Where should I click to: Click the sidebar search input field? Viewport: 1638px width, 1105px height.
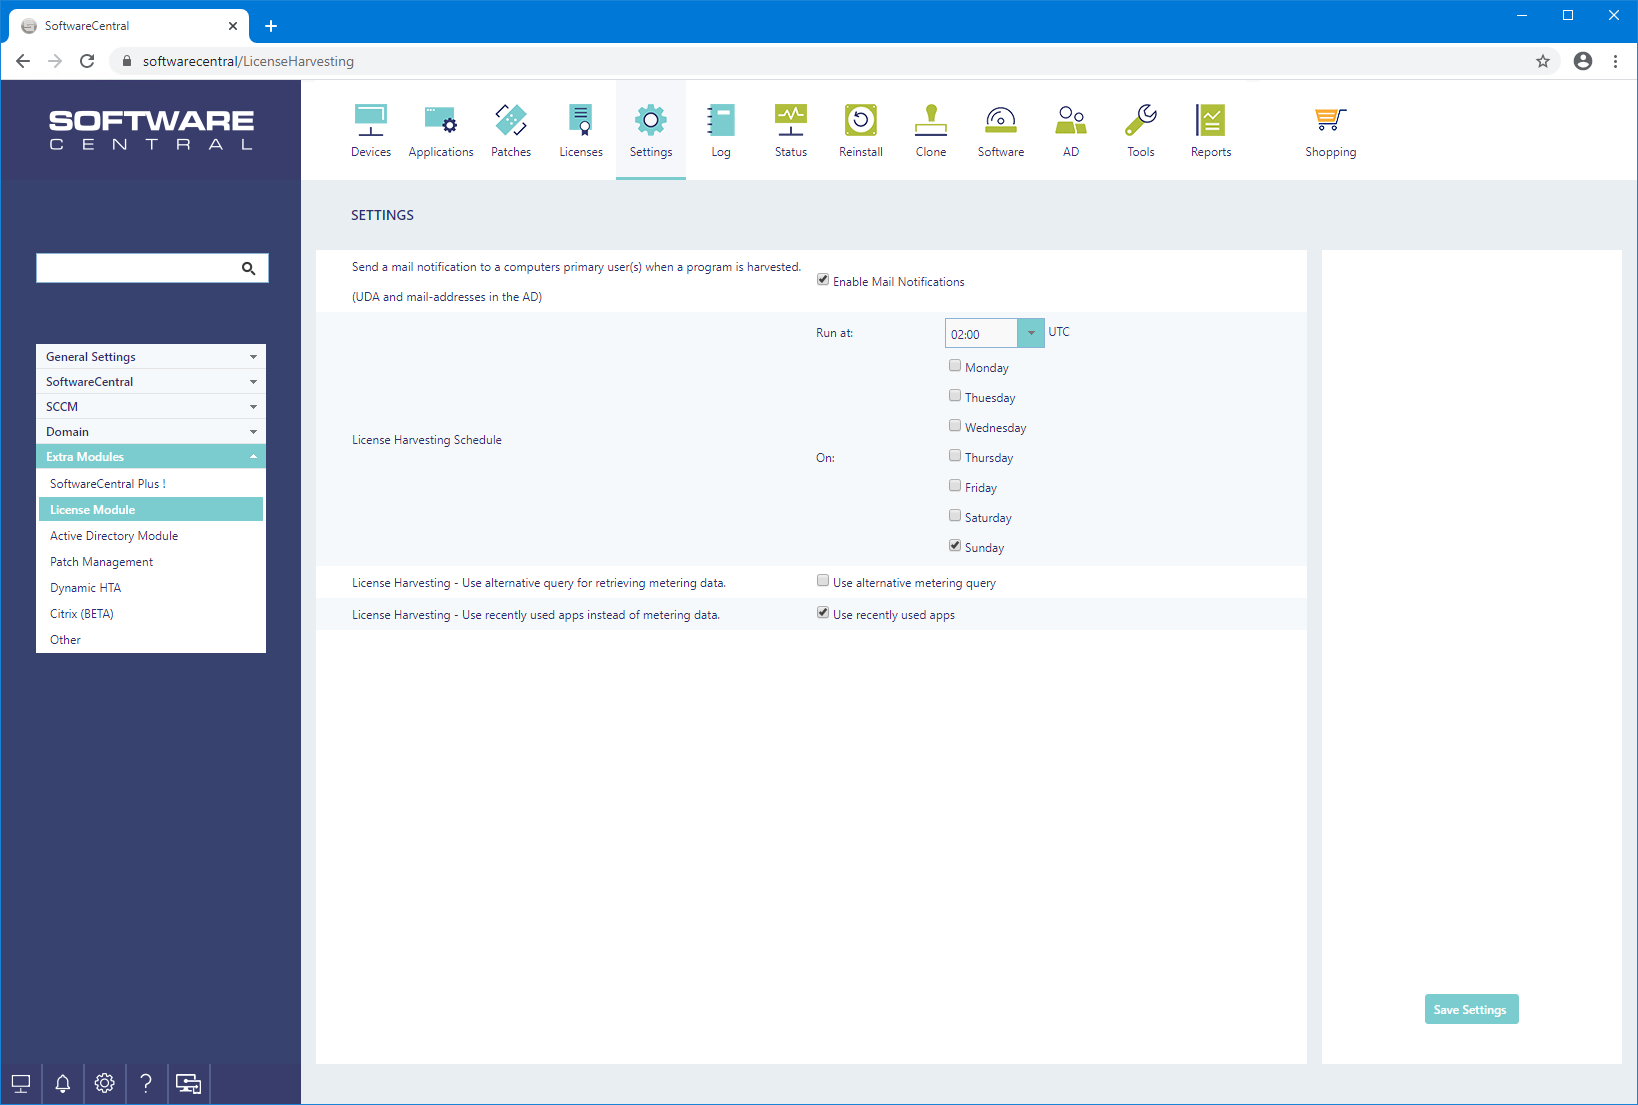tap(136, 268)
